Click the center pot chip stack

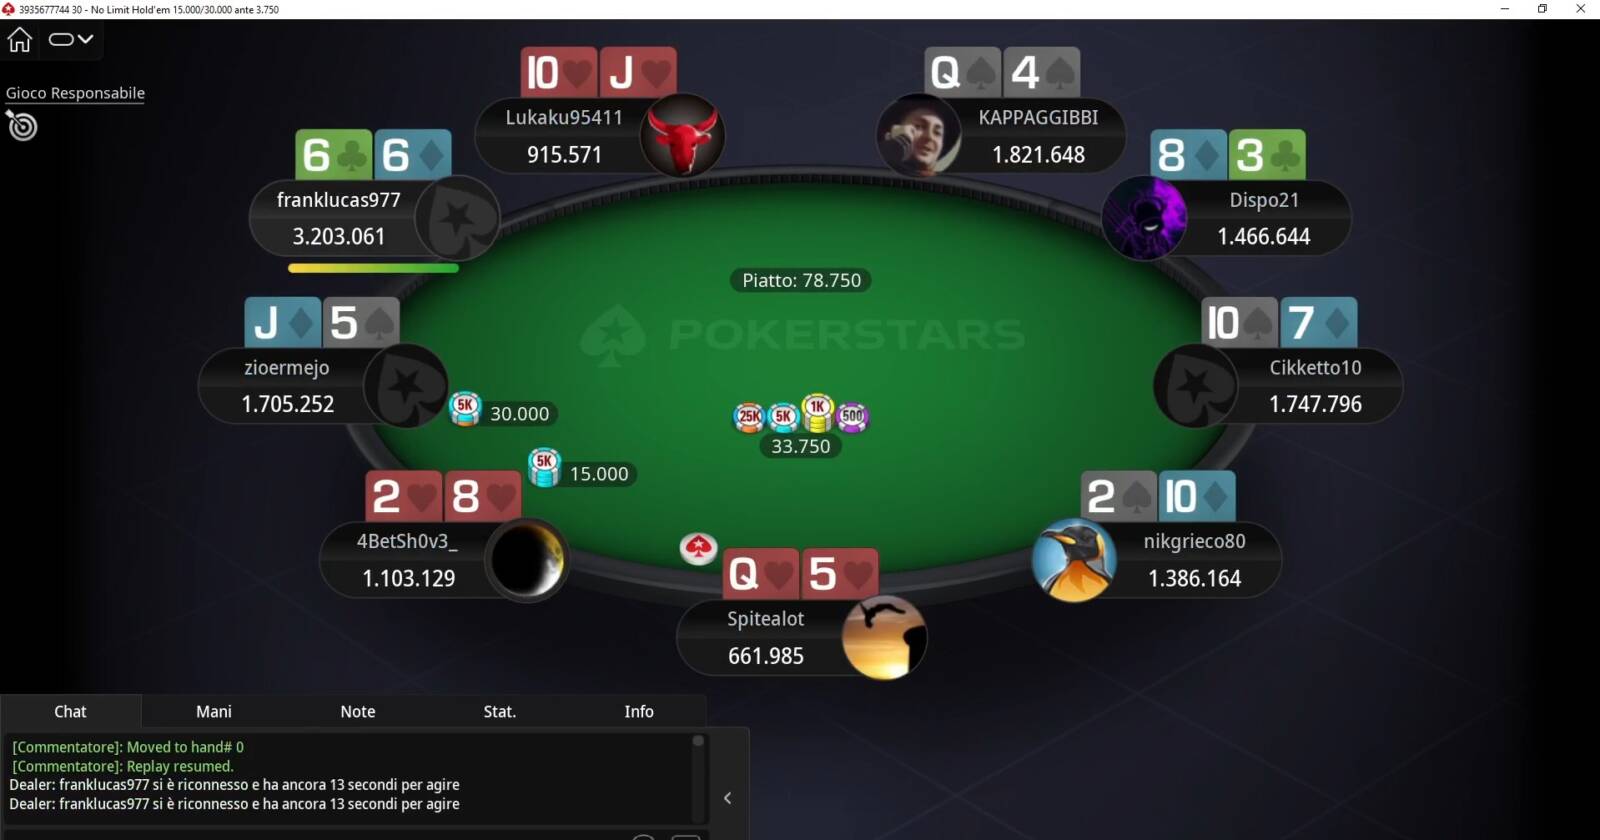pos(801,413)
